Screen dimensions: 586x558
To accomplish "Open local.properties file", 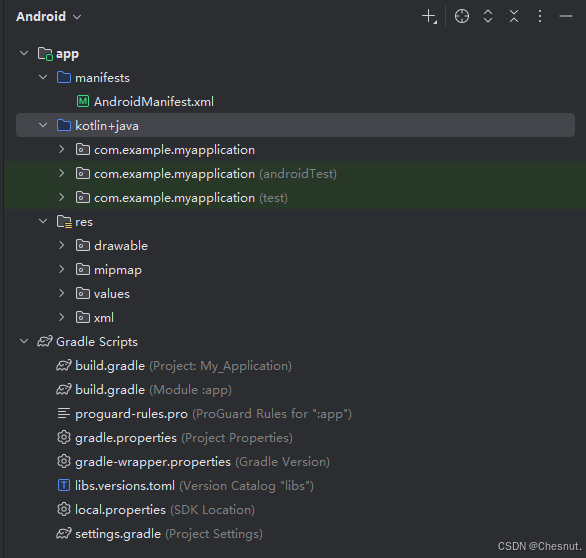I will click(x=165, y=509).
